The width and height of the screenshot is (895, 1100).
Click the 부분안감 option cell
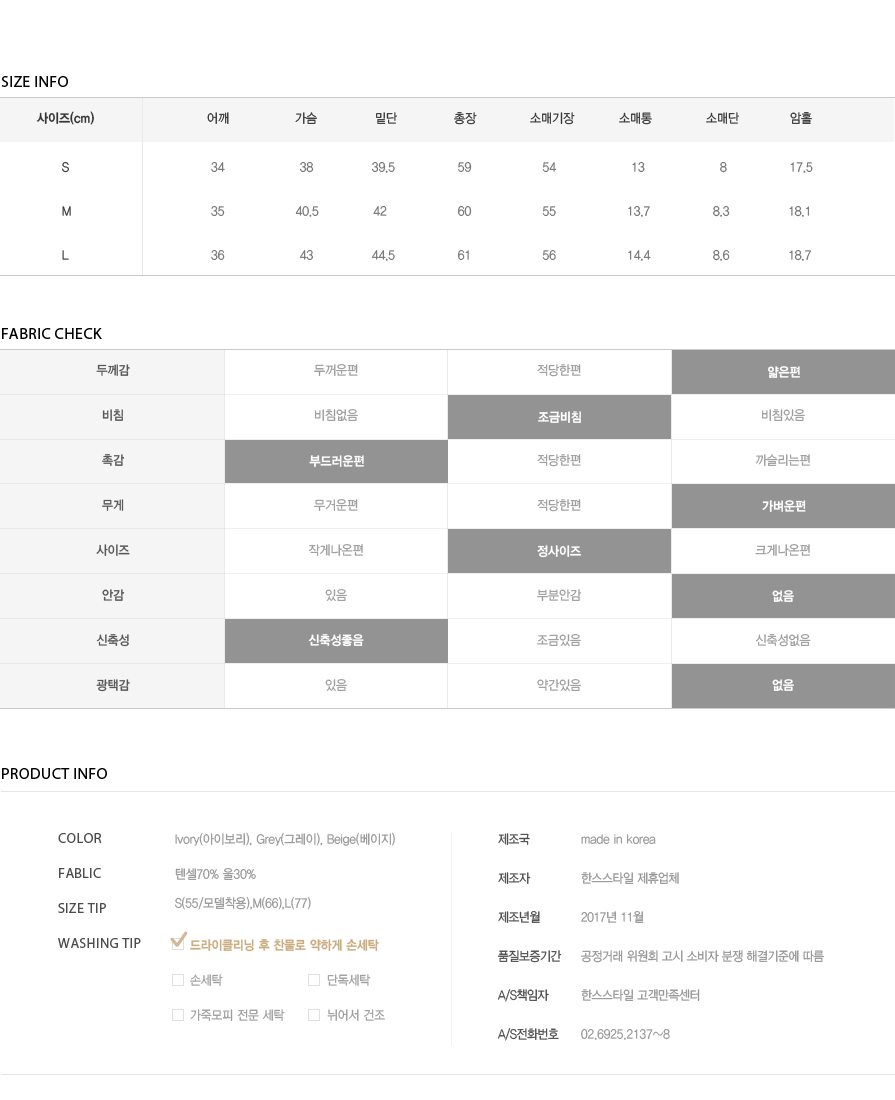(x=559, y=595)
